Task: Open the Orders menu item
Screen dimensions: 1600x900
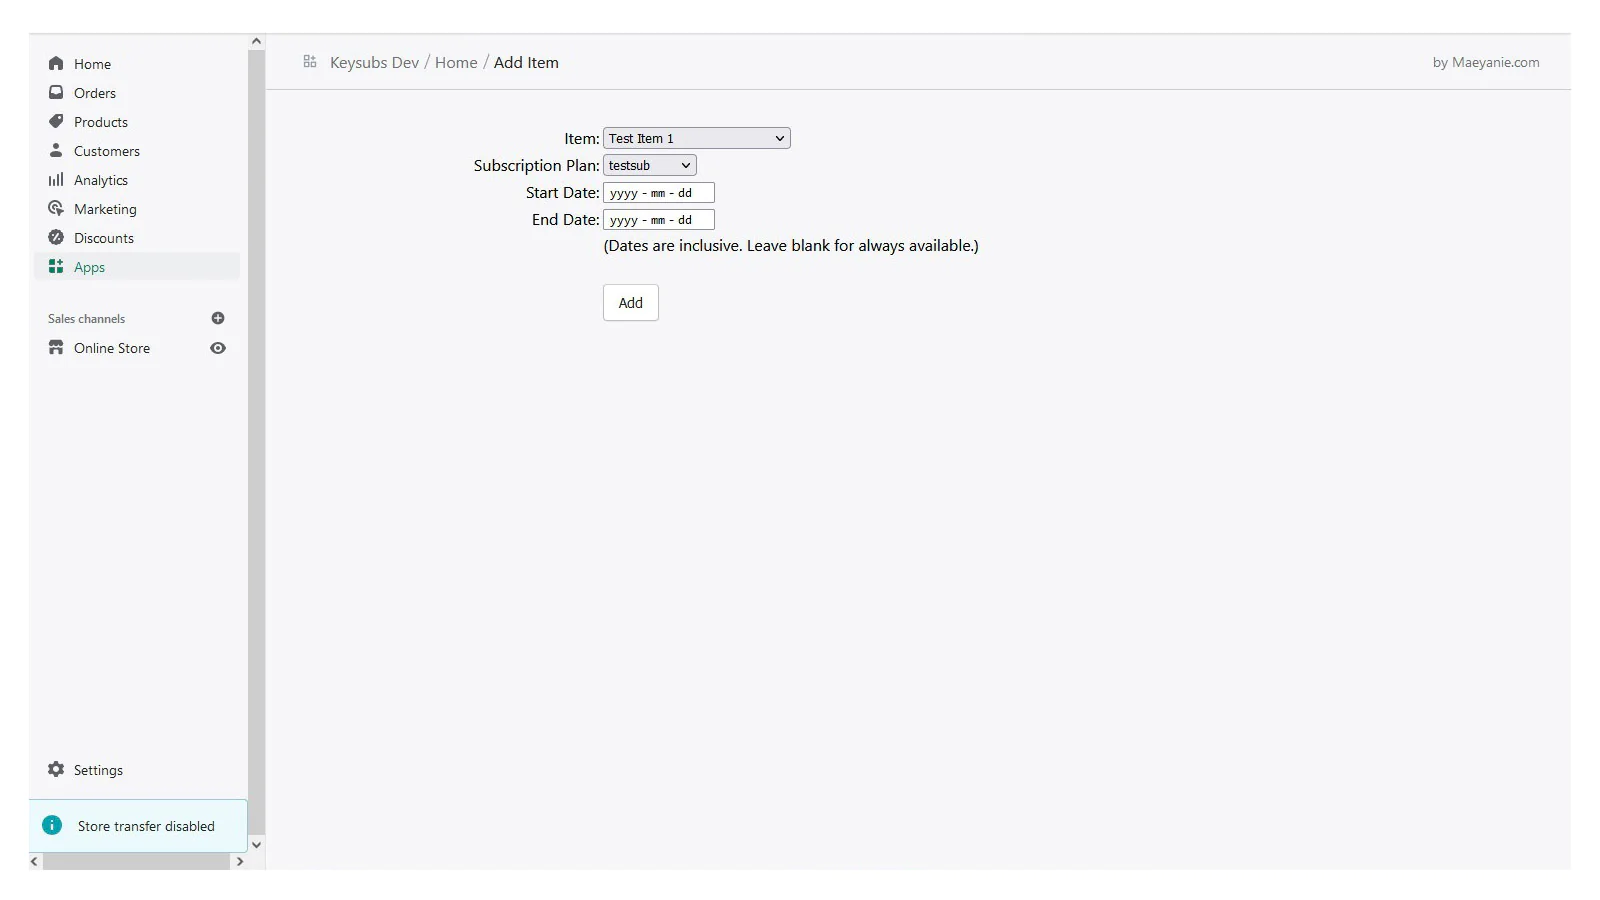Action: (x=138, y=92)
